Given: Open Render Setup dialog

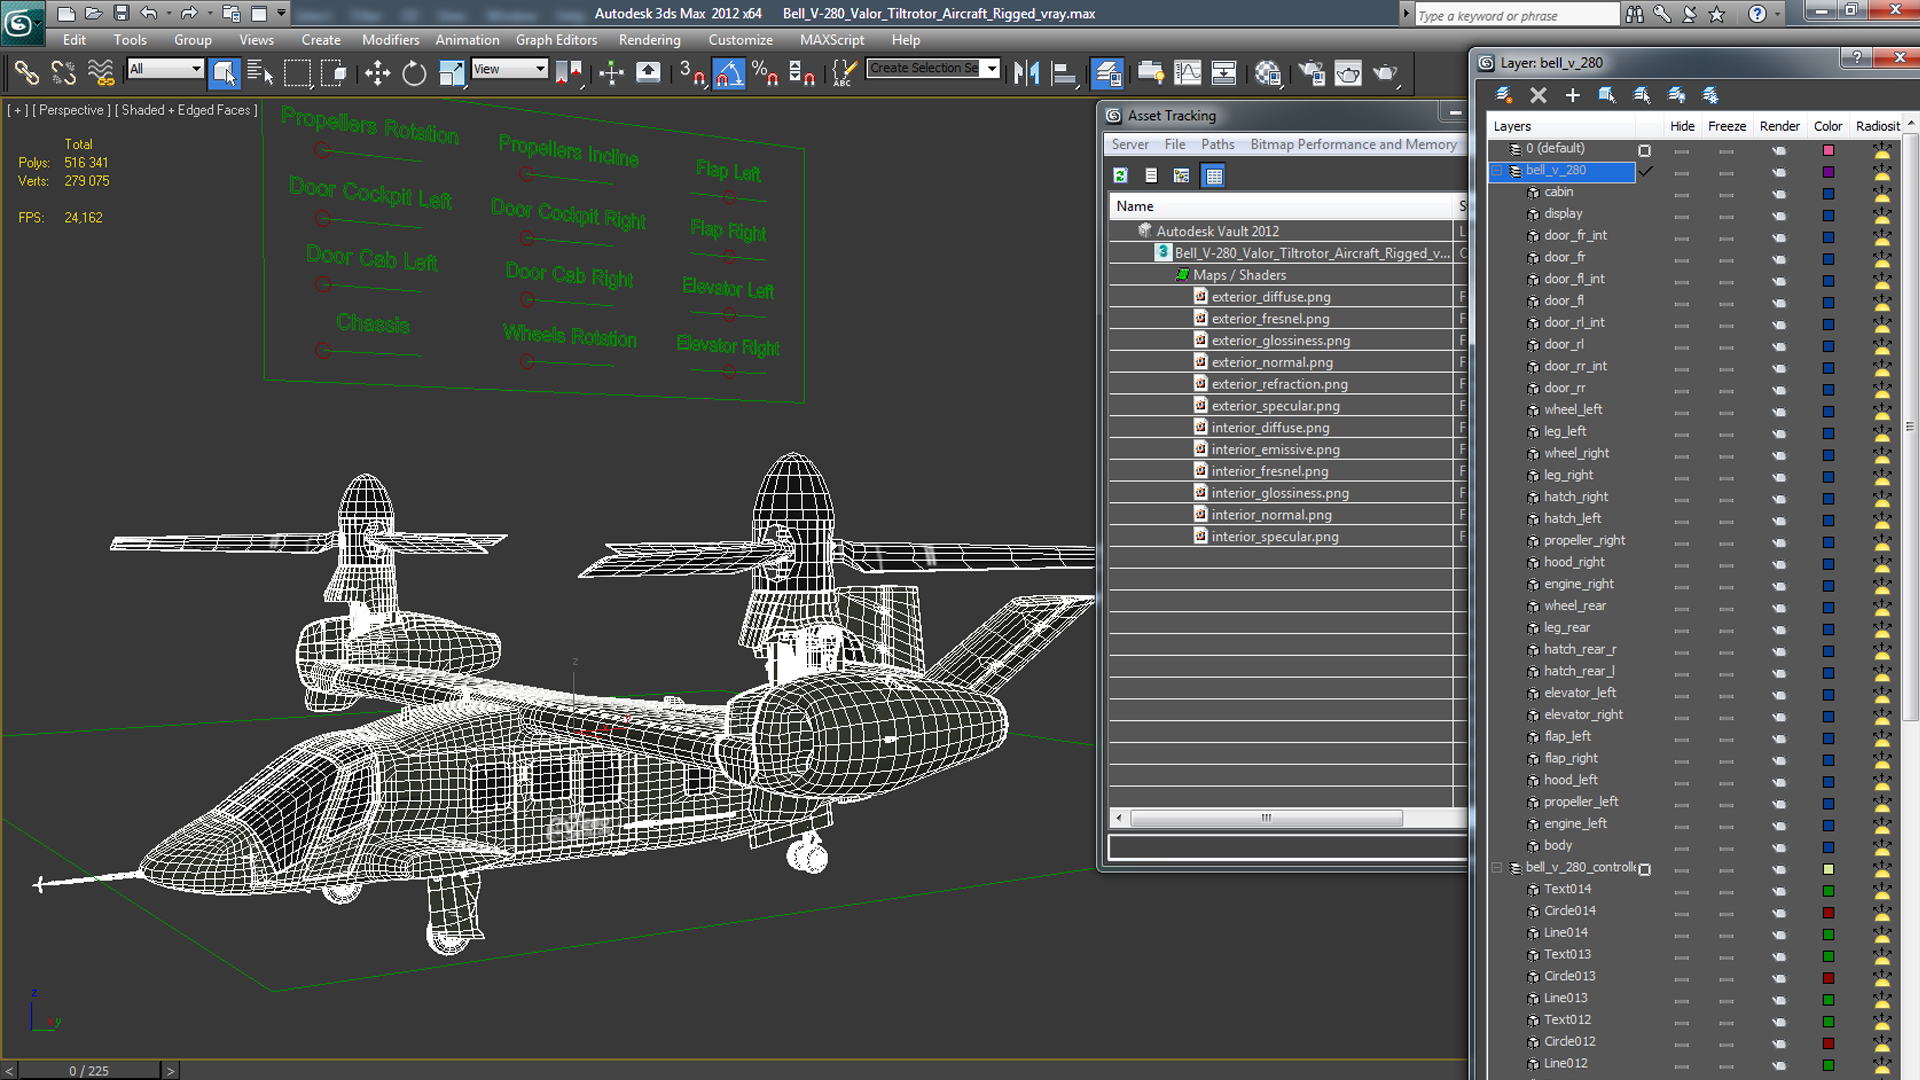Looking at the screenshot, I should [1311, 72].
